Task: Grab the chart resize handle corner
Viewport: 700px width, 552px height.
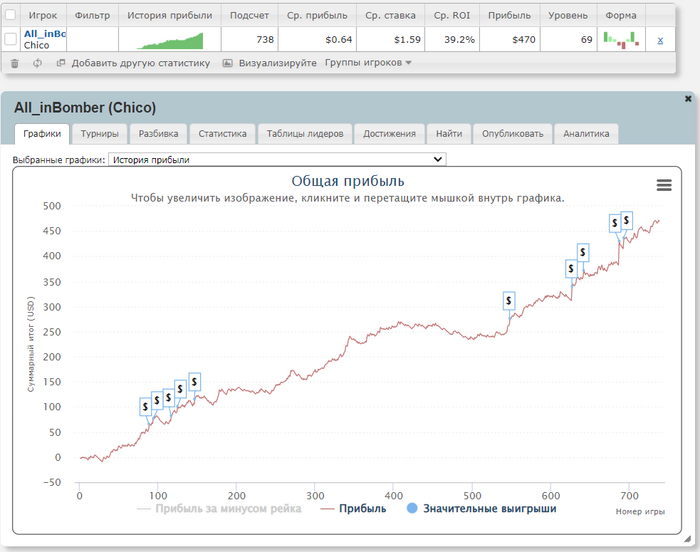Action: point(688,539)
